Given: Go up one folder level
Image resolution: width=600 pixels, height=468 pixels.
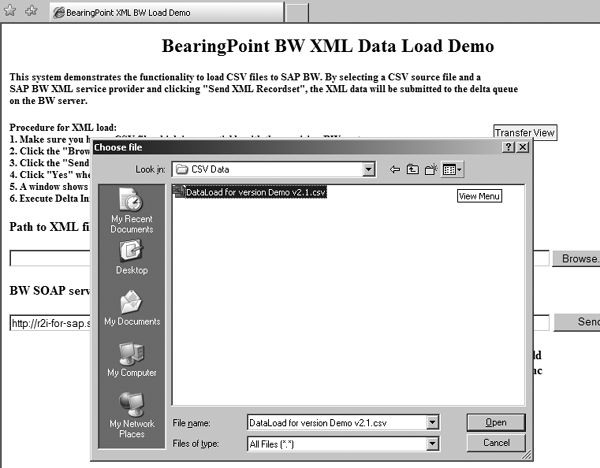Looking at the screenshot, I should [x=412, y=170].
